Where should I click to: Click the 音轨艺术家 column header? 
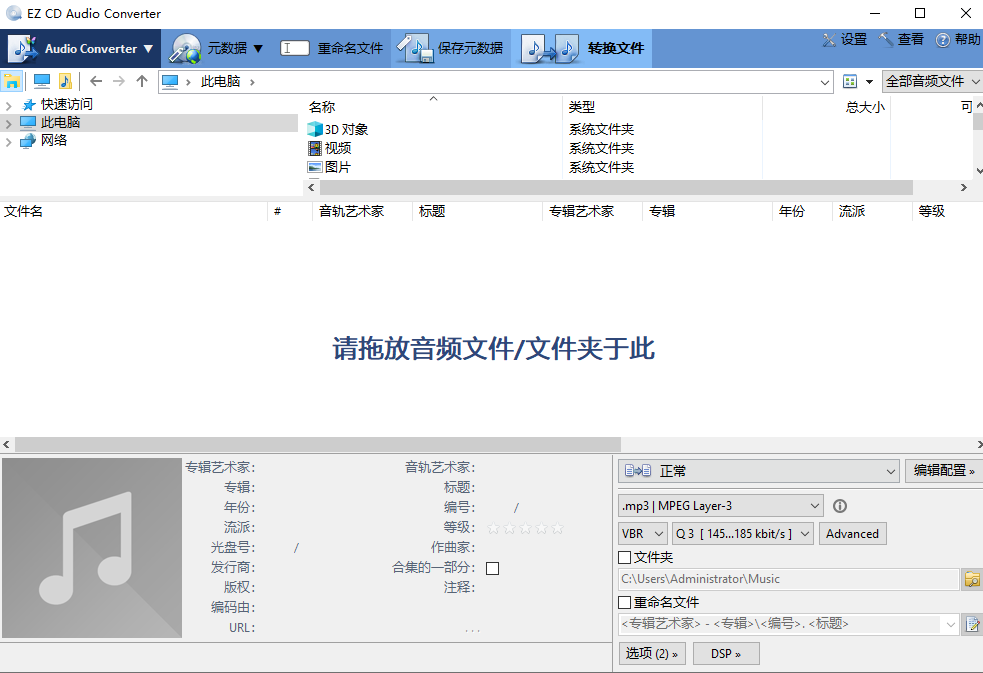[362, 211]
